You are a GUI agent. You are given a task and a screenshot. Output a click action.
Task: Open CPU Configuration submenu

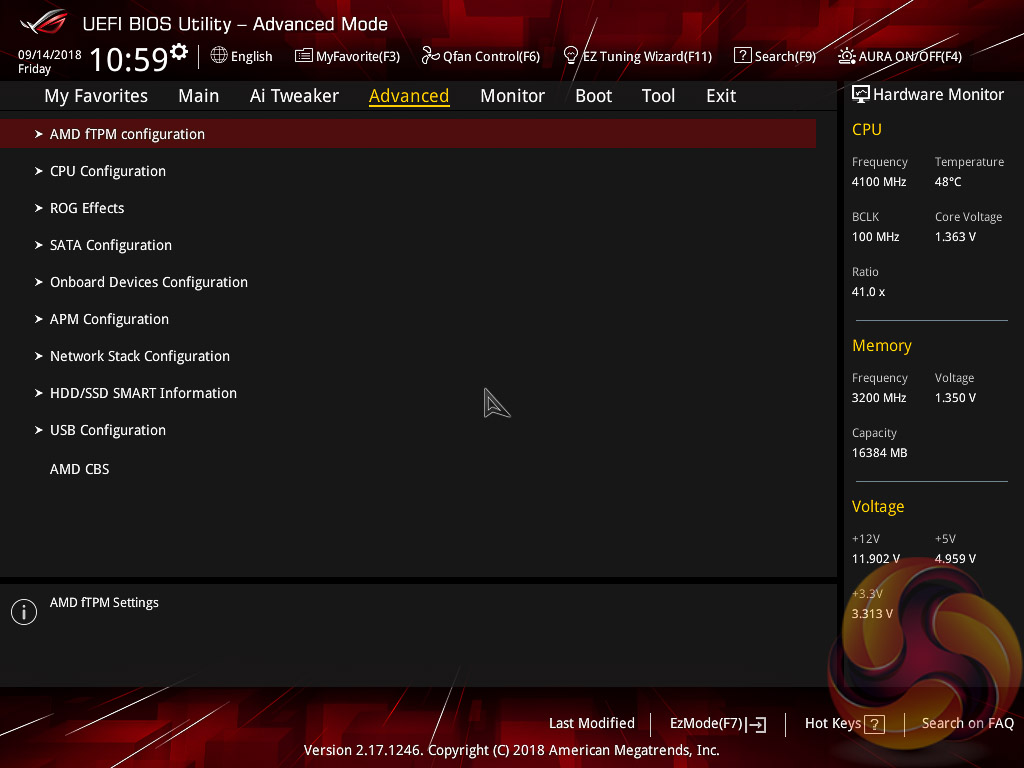click(x=108, y=171)
